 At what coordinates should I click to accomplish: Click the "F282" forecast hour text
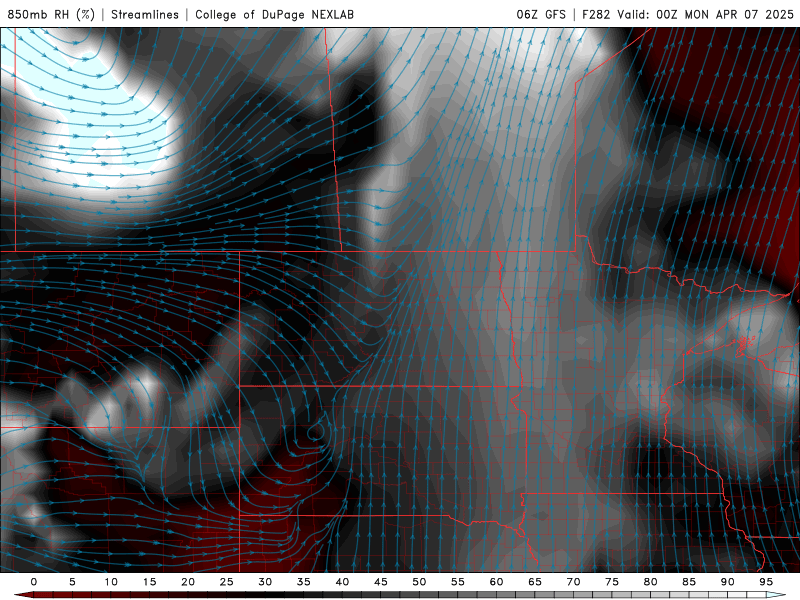596,14
